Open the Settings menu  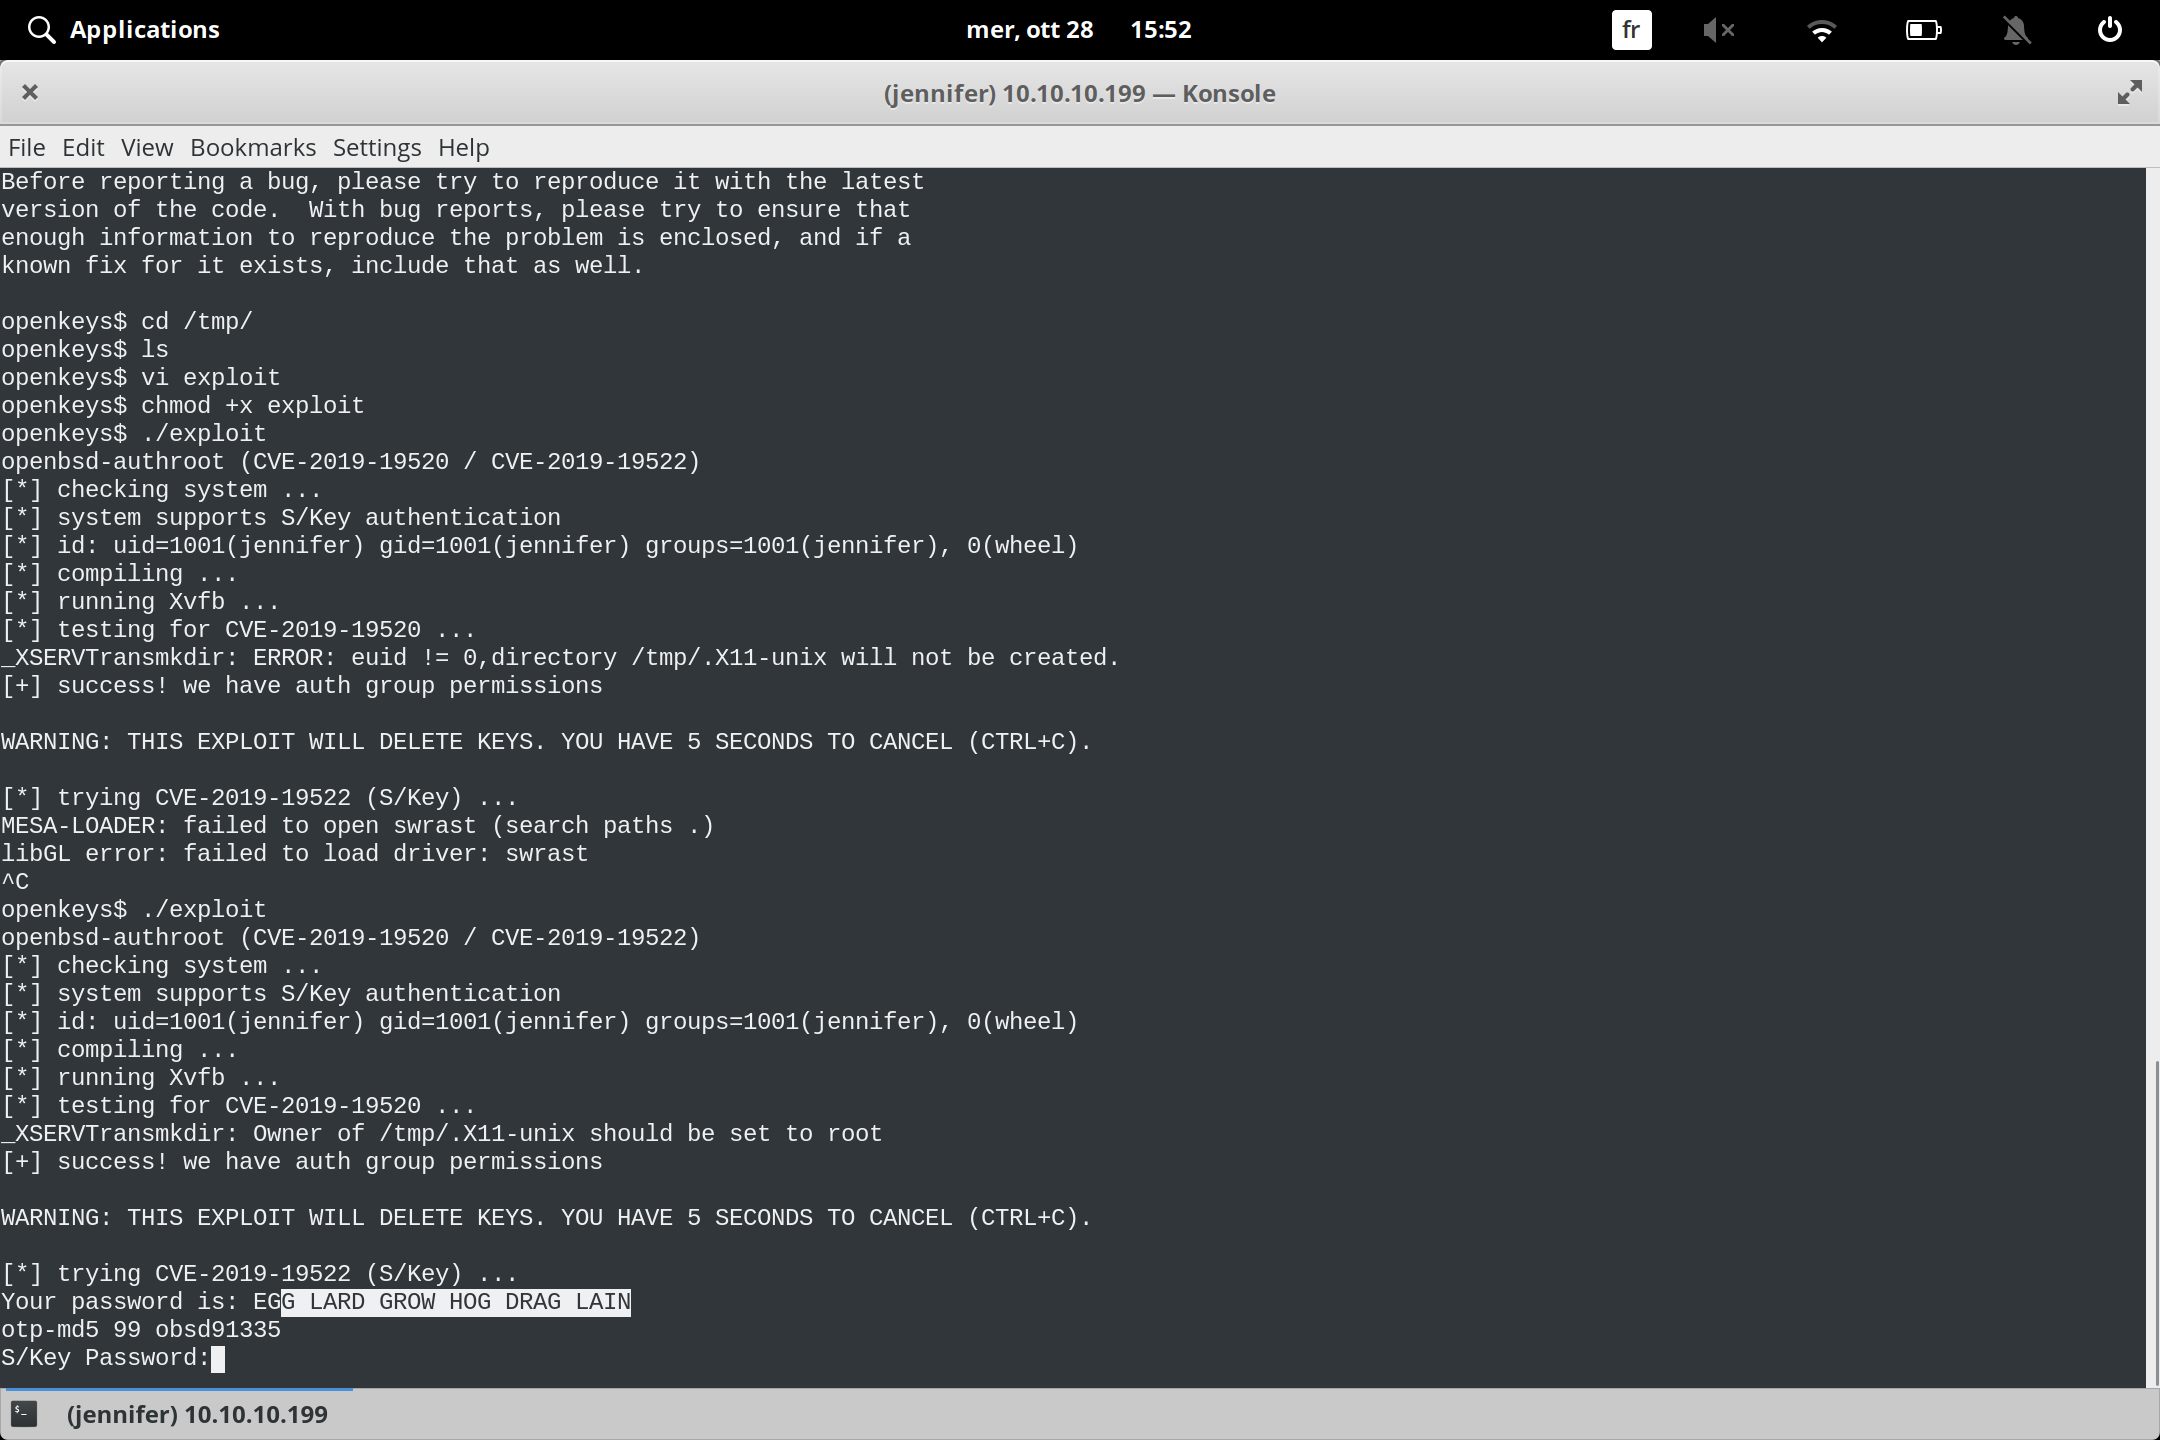click(x=376, y=147)
